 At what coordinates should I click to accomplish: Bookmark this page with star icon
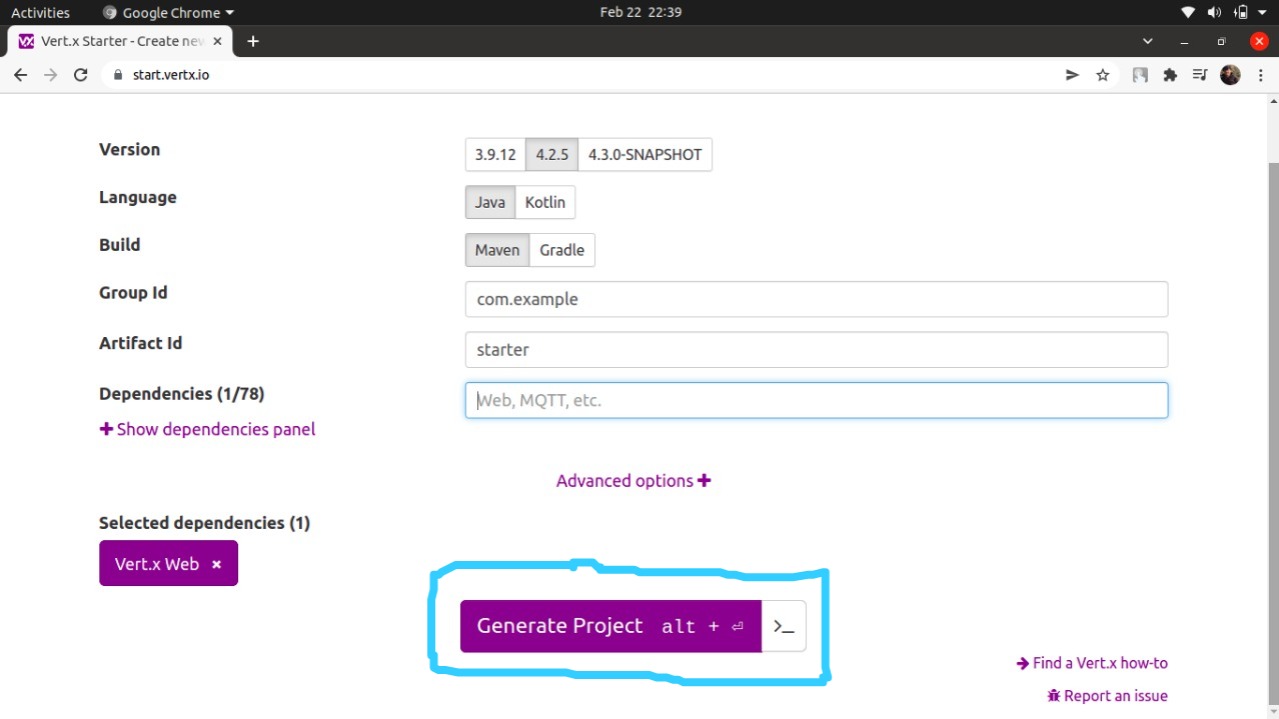pos(1103,75)
